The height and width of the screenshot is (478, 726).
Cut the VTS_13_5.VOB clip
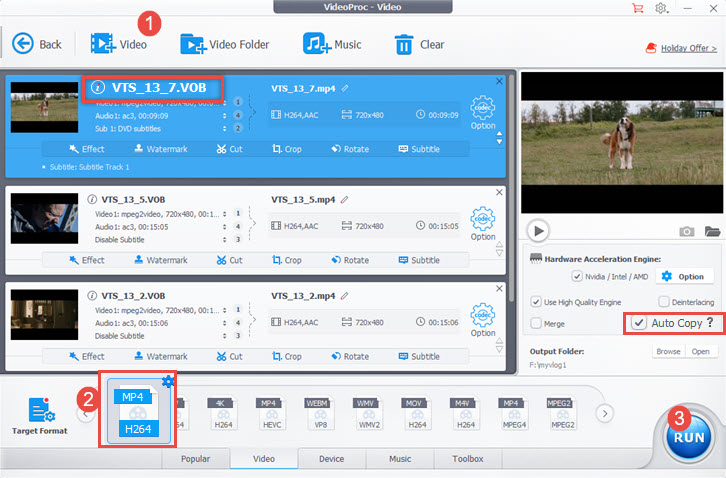tap(230, 260)
